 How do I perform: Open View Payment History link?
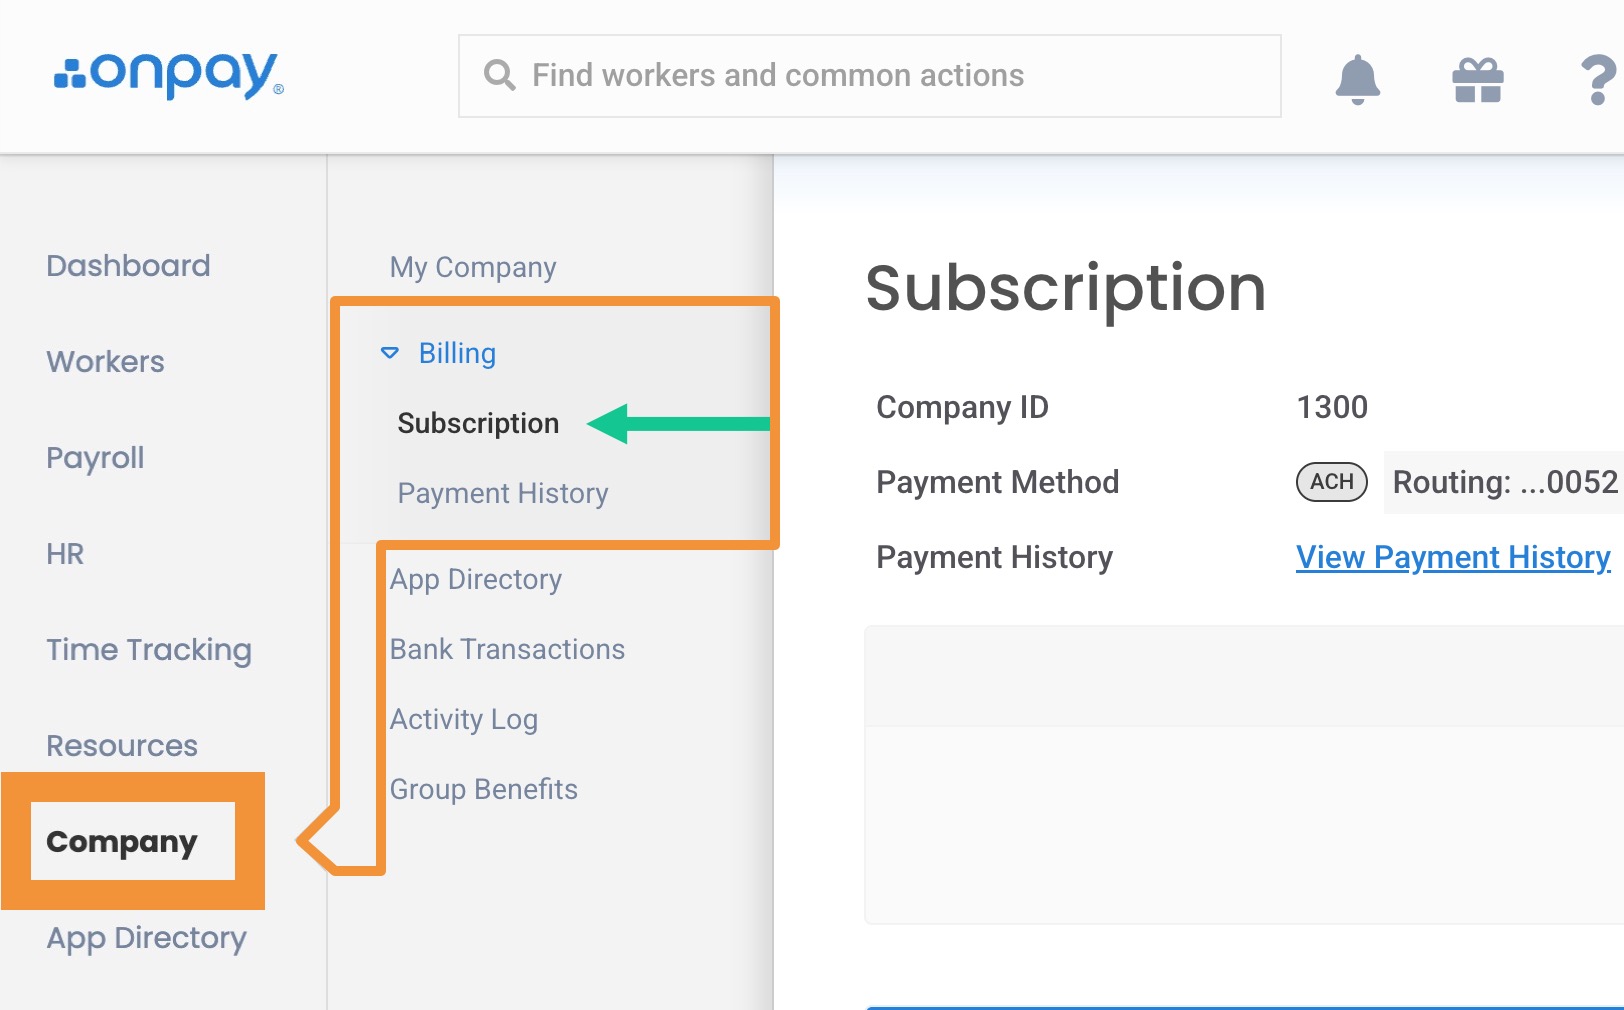point(1453,557)
